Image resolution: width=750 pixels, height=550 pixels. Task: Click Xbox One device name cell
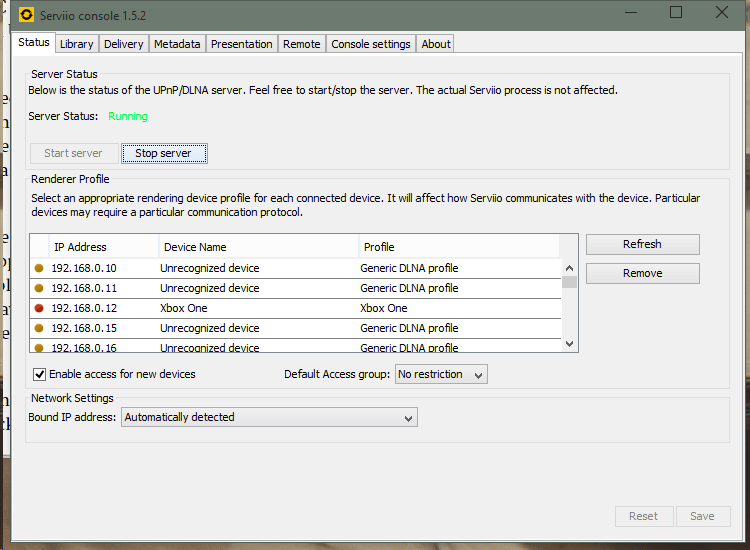coord(184,308)
